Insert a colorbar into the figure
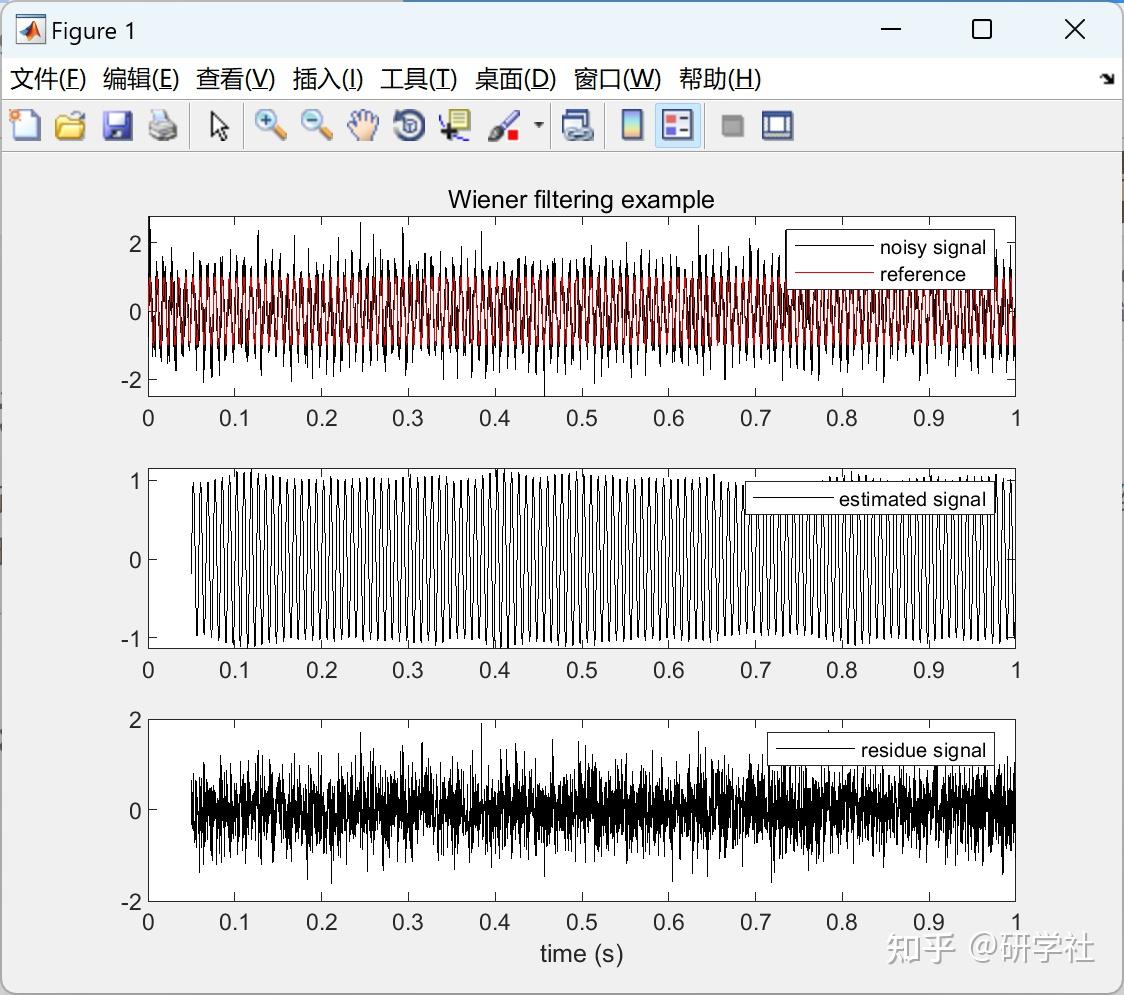This screenshot has width=1124, height=995. point(631,125)
